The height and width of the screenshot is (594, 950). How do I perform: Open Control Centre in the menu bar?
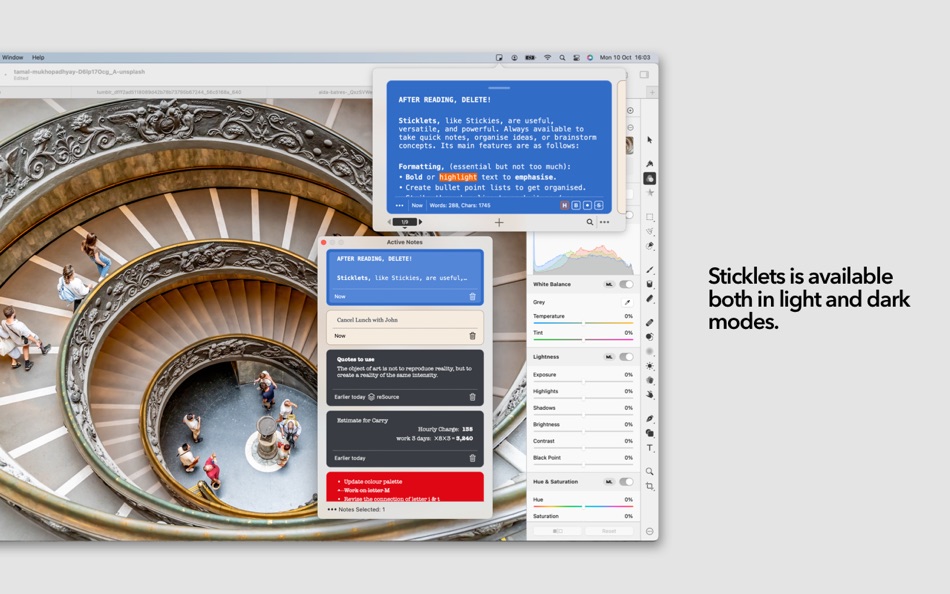[x=576, y=58]
